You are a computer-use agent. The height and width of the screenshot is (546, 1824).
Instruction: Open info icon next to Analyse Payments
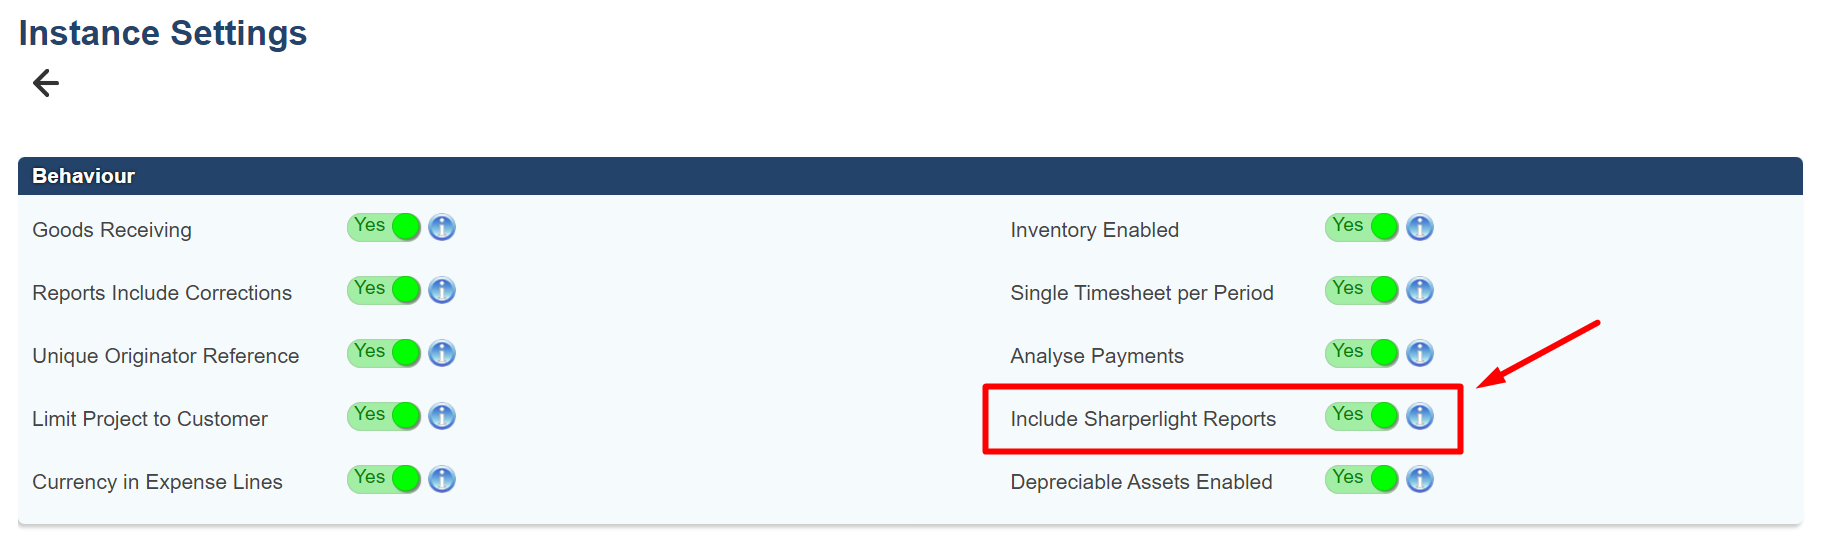(x=1420, y=354)
